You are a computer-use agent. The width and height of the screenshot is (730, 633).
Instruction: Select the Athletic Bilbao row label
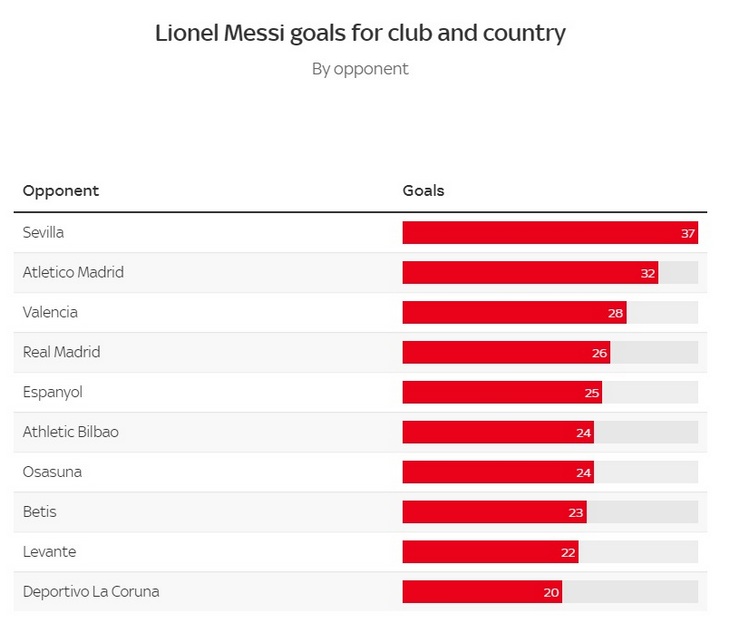tap(70, 432)
